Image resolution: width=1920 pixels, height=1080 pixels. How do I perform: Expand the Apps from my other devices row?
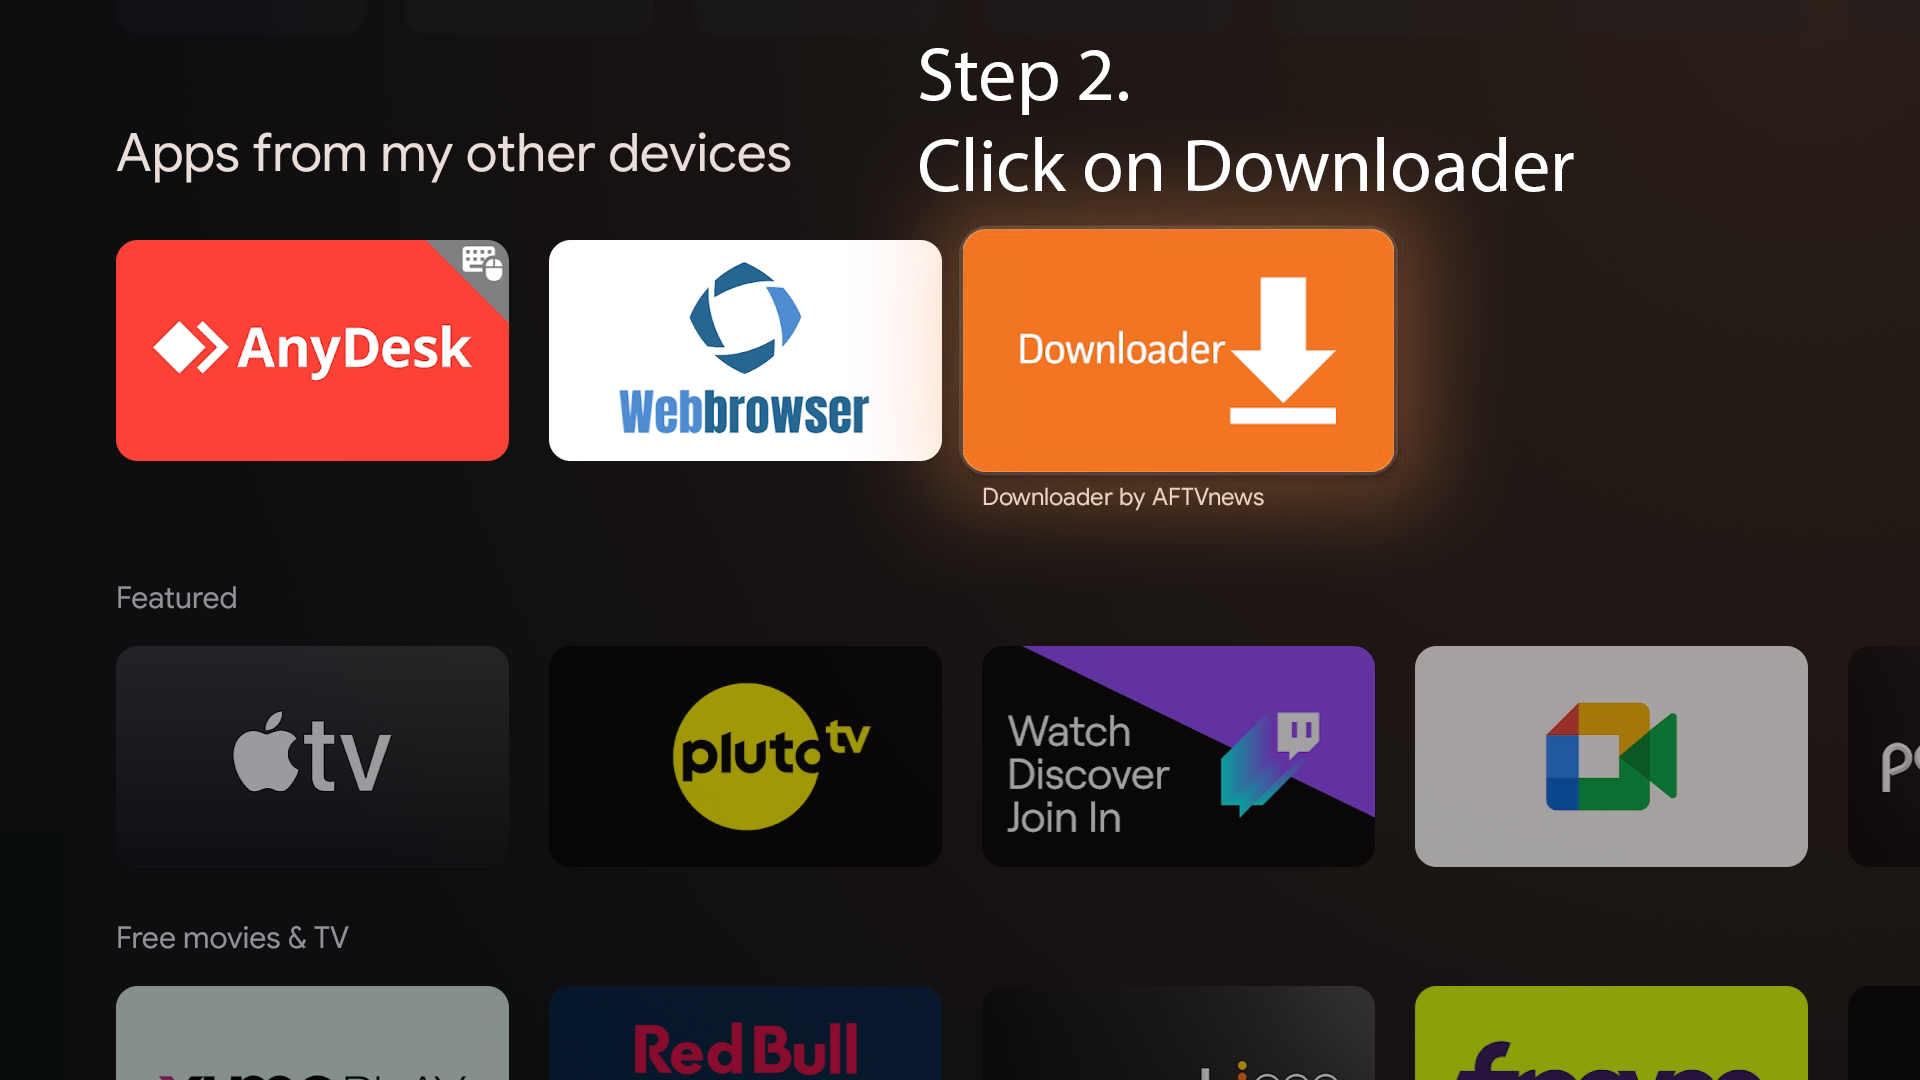coord(455,154)
